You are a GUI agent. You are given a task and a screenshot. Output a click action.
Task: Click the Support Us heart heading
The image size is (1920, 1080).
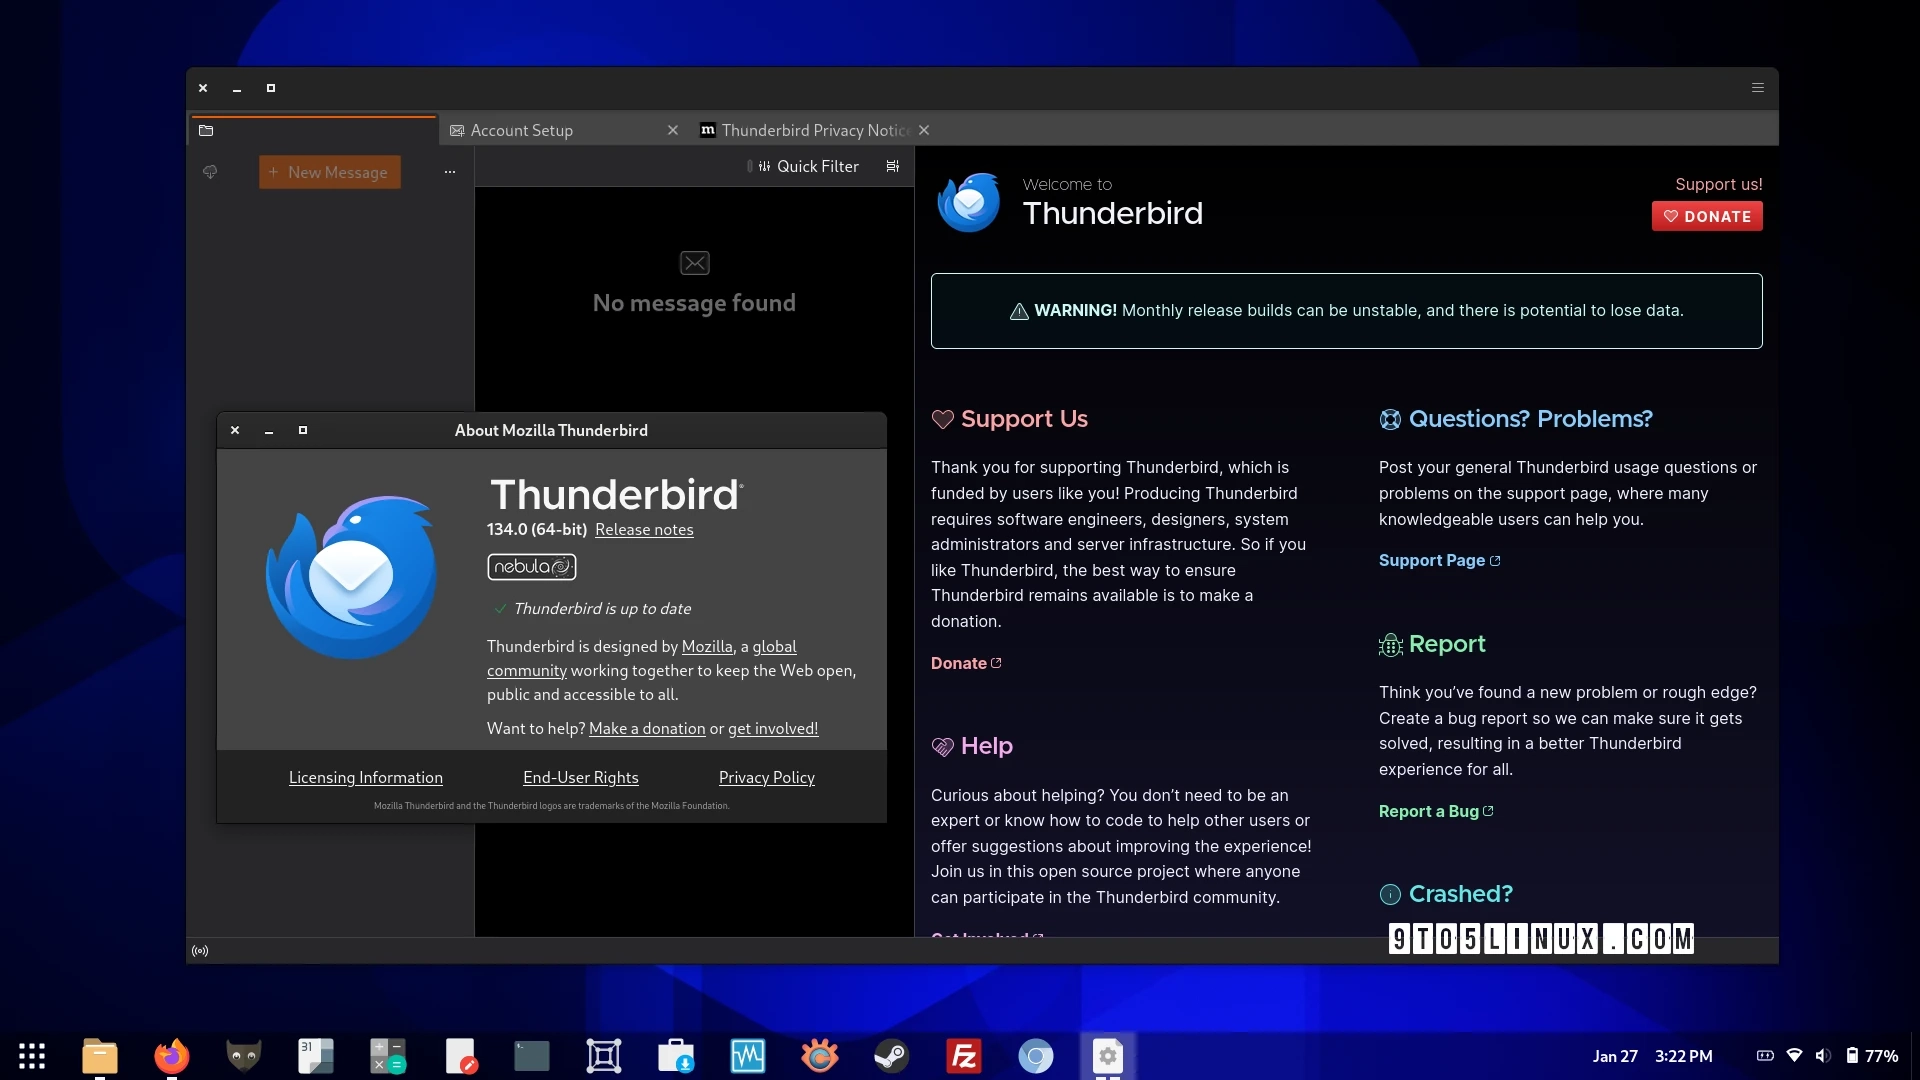[x=1010, y=419]
